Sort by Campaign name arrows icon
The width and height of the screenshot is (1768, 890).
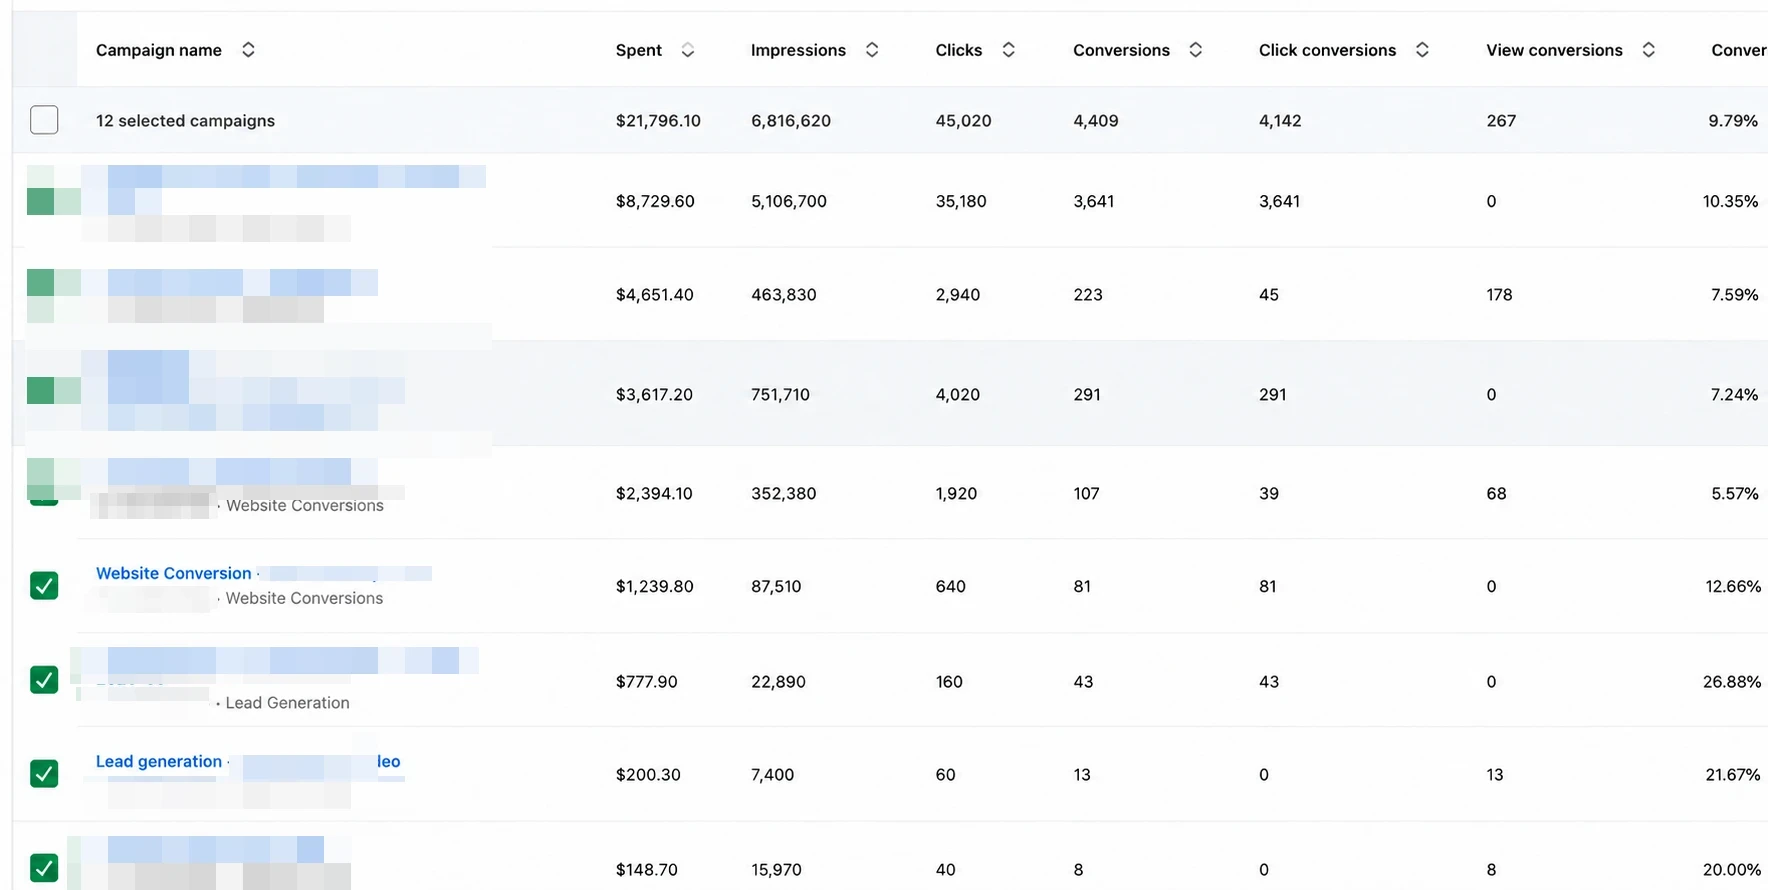click(x=248, y=50)
